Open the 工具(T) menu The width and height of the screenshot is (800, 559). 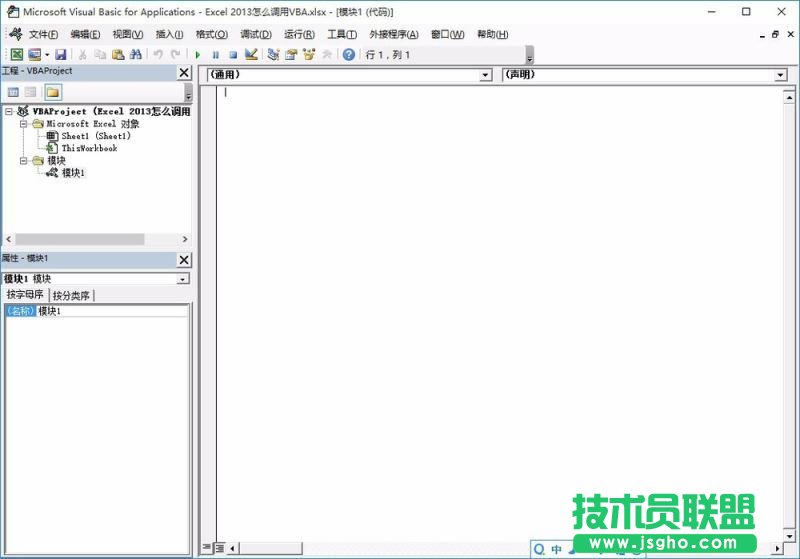click(342, 34)
